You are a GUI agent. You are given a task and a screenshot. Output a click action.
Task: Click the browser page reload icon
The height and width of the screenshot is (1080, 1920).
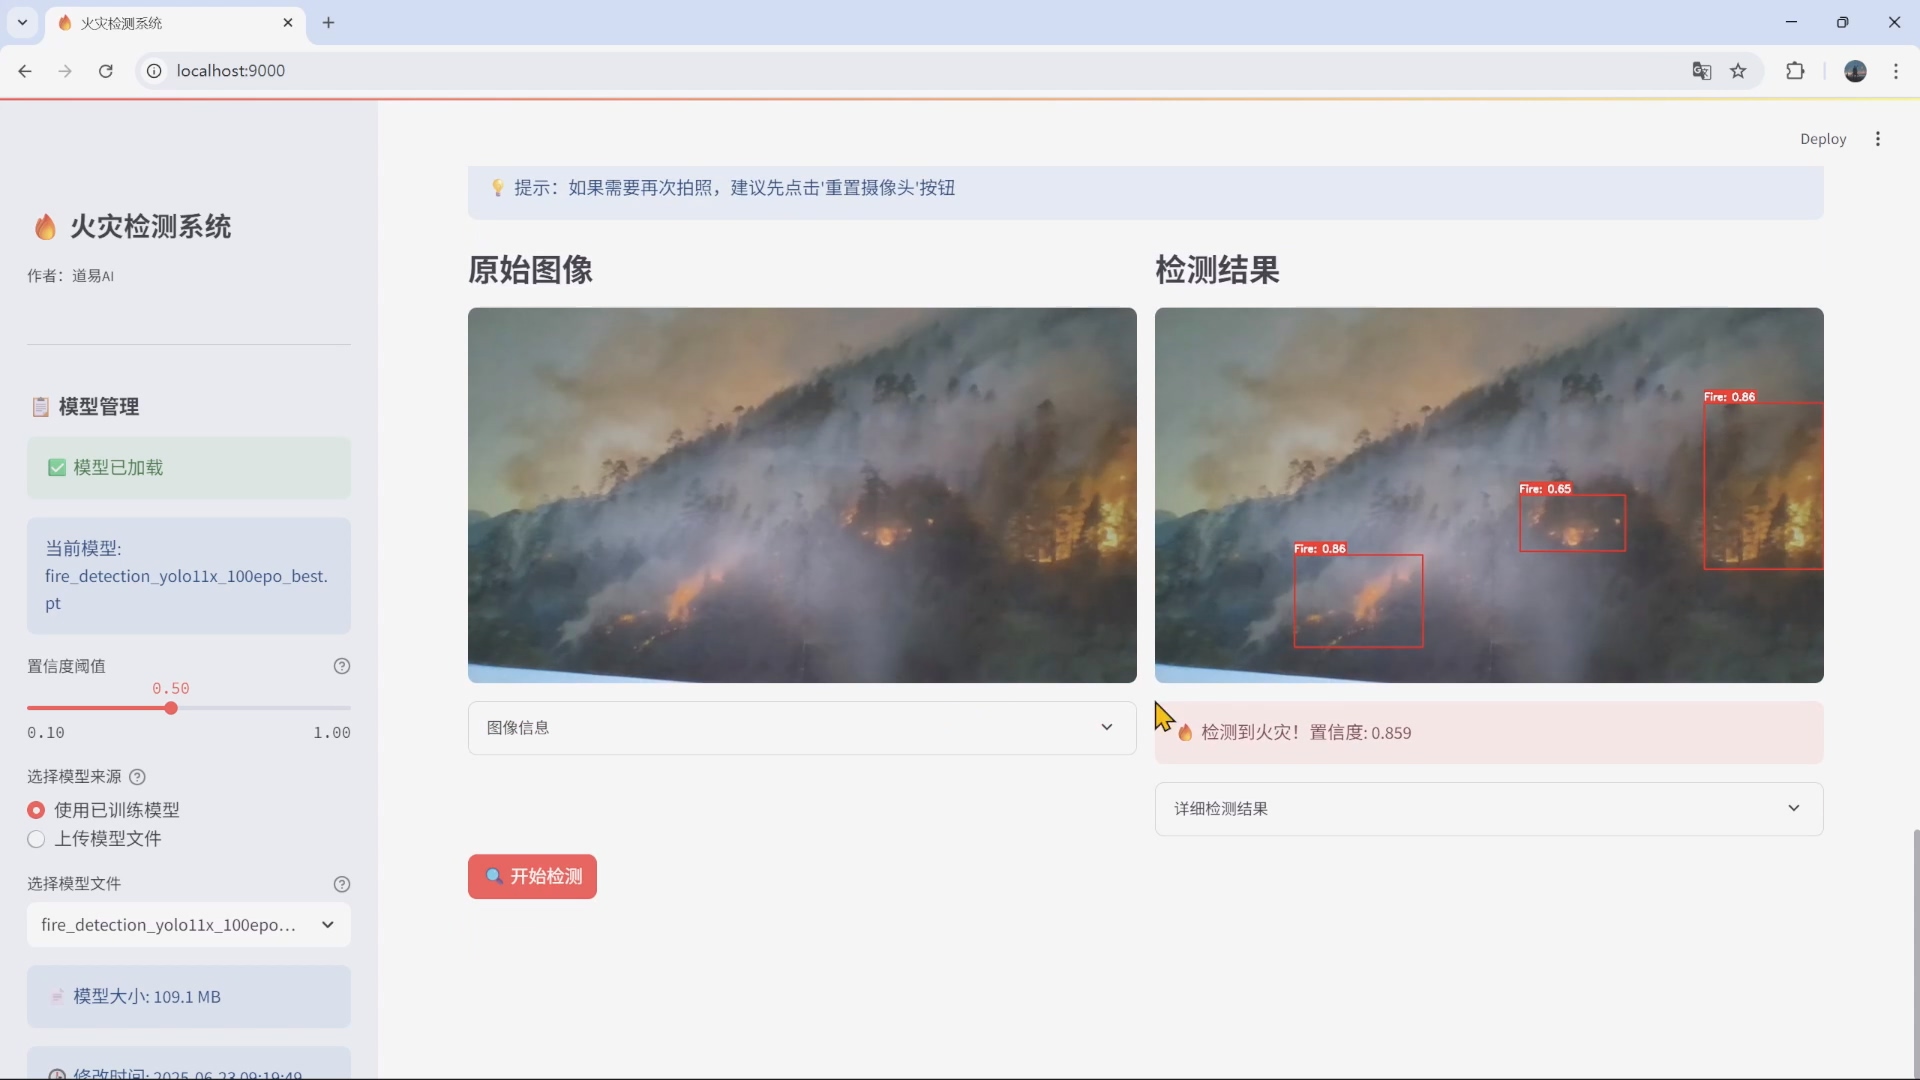click(106, 71)
